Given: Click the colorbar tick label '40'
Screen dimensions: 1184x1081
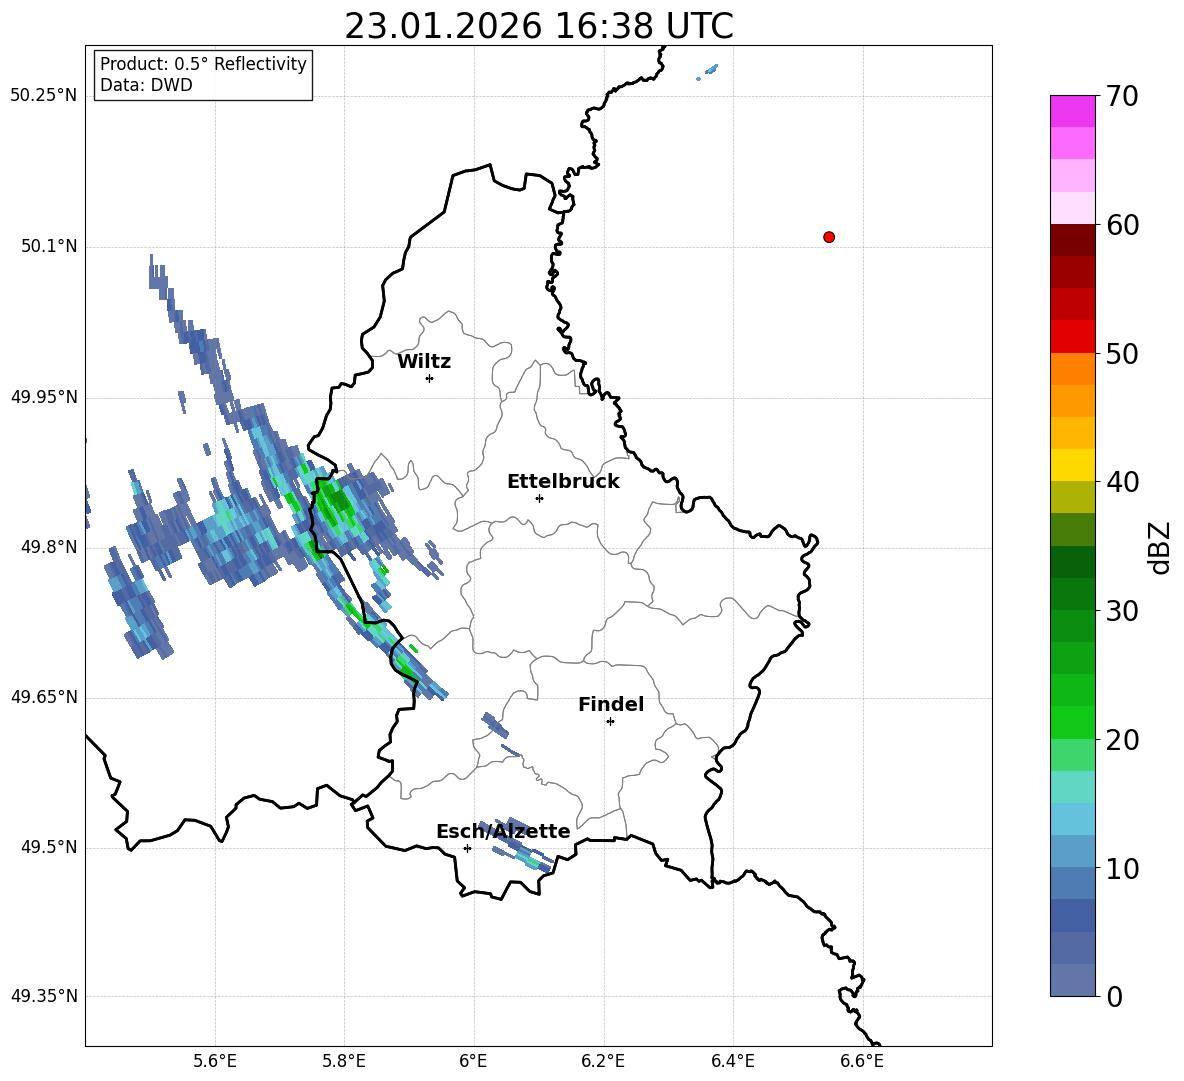Looking at the screenshot, I should point(1122,482).
